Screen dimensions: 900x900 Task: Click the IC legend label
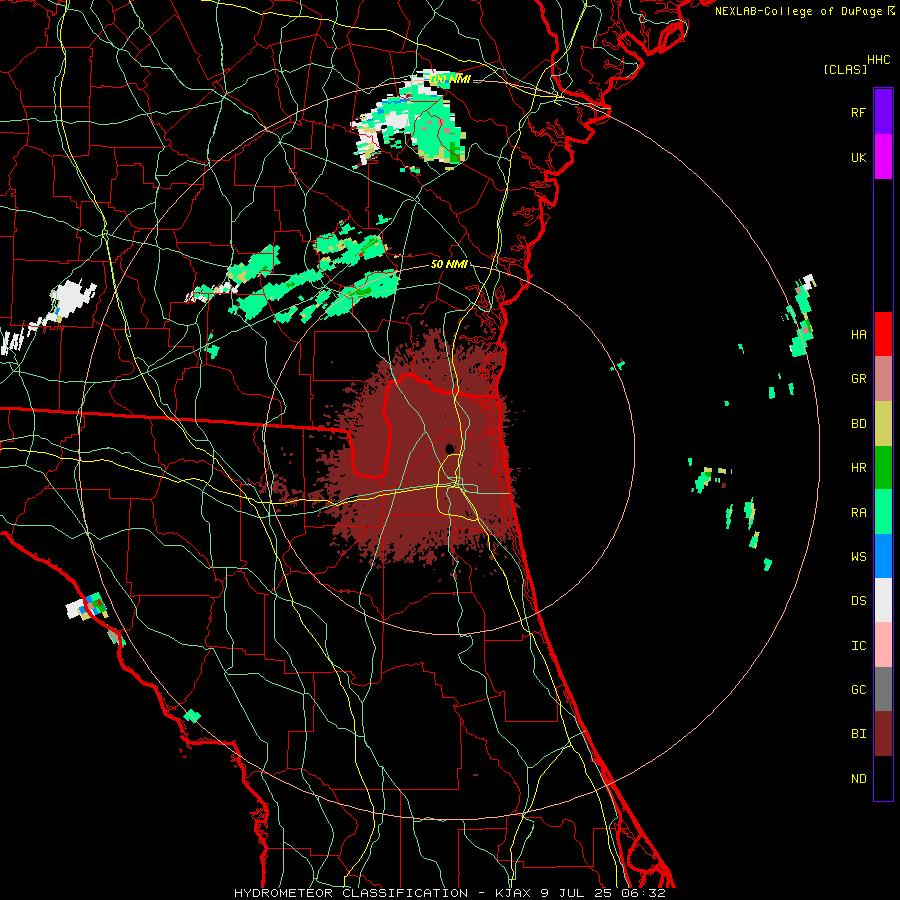858,646
